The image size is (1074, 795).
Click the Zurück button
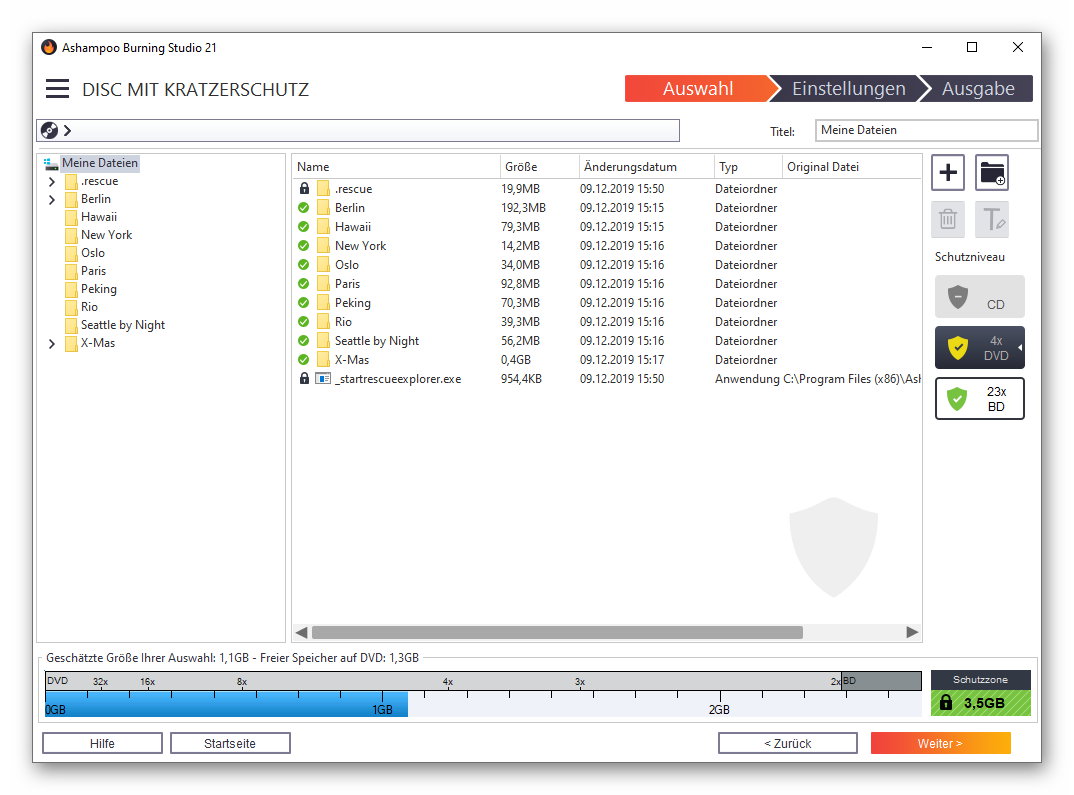(787, 743)
